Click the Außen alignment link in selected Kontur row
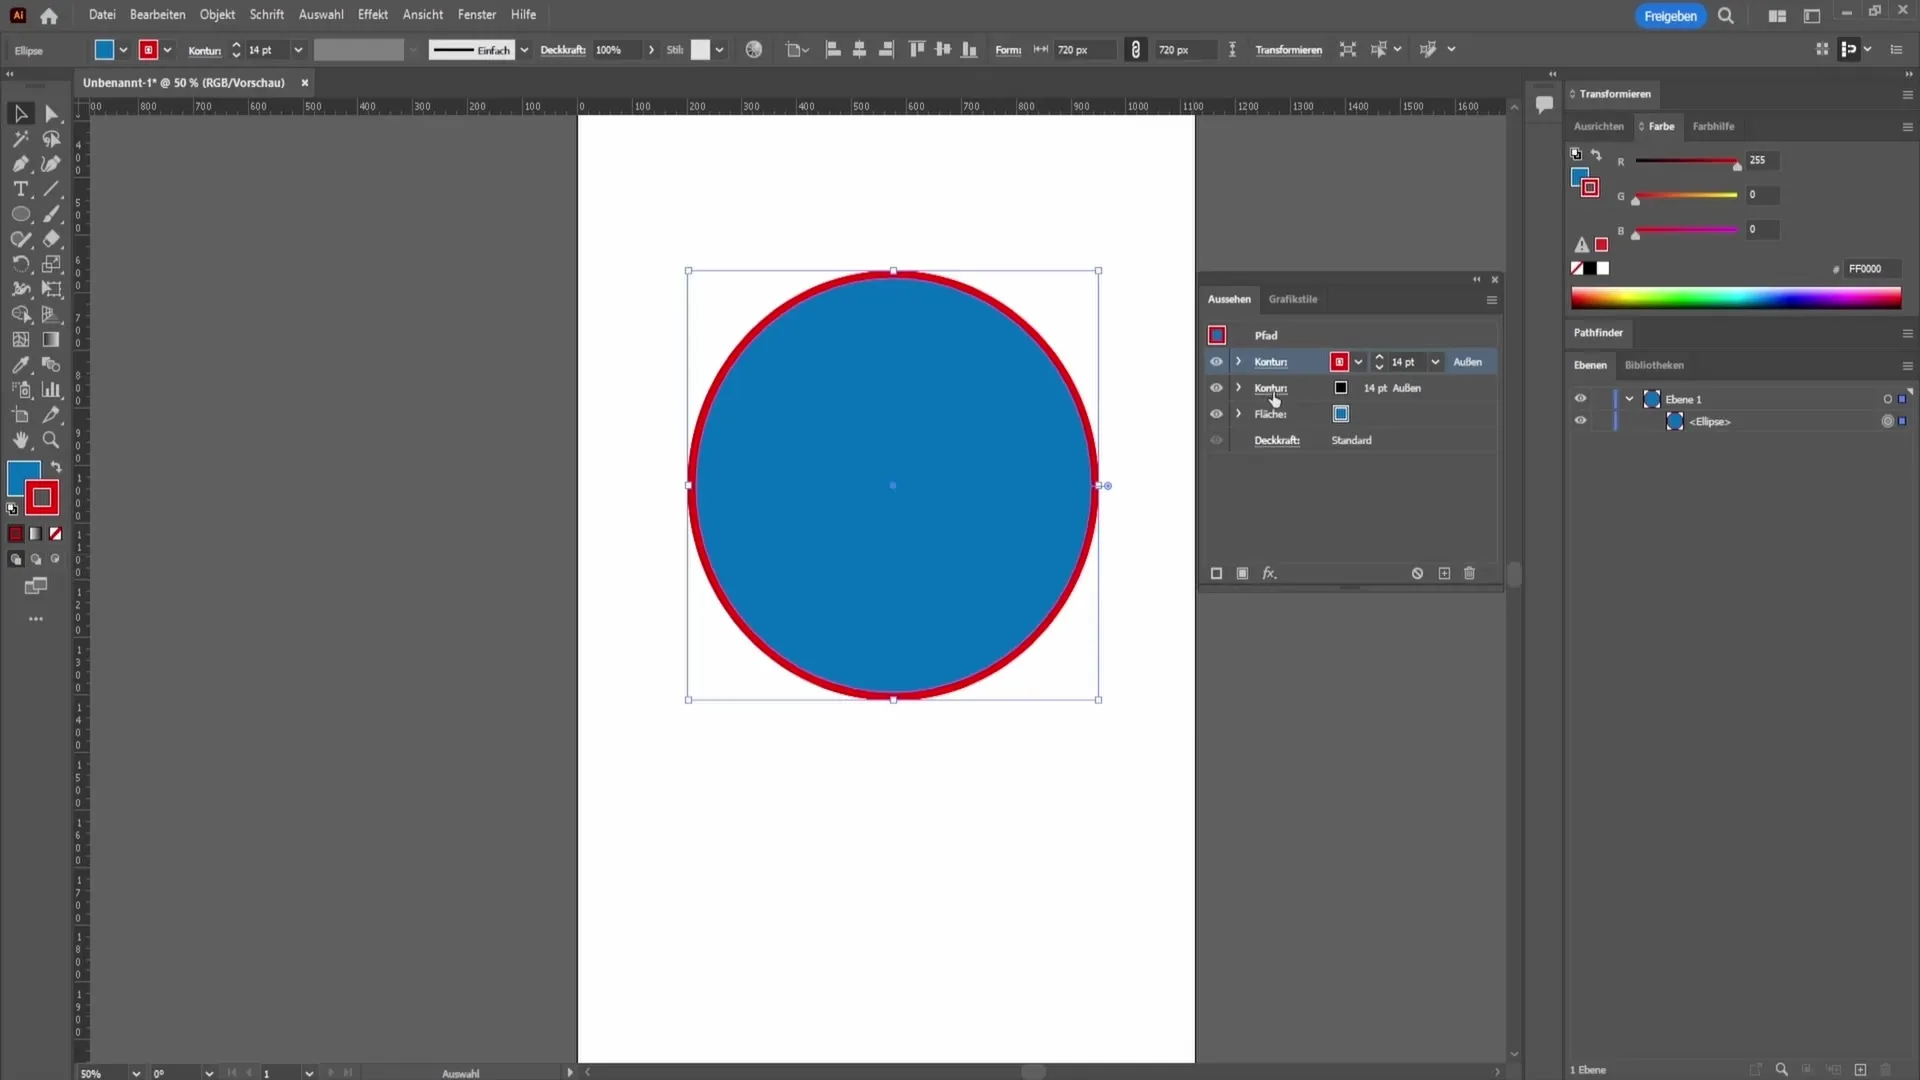This screenshot has width=1920, height=1080. (1467, 362)
